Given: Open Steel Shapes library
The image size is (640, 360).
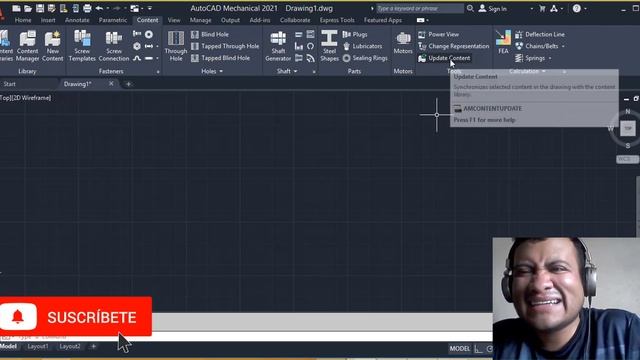Looking at the screenshot, I should coord(329,46).
